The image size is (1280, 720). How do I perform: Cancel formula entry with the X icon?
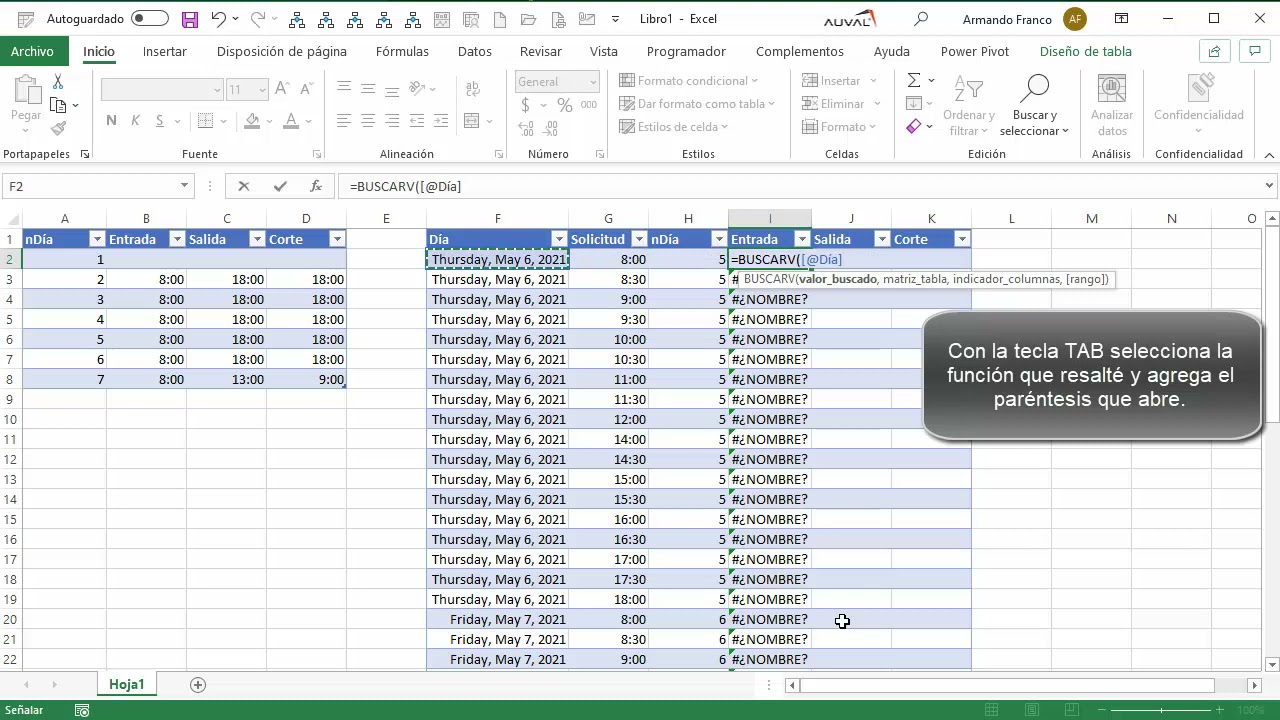point(244,186)
